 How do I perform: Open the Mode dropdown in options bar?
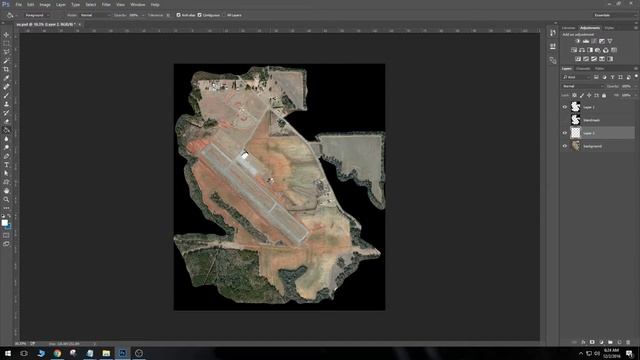point(95,15)
